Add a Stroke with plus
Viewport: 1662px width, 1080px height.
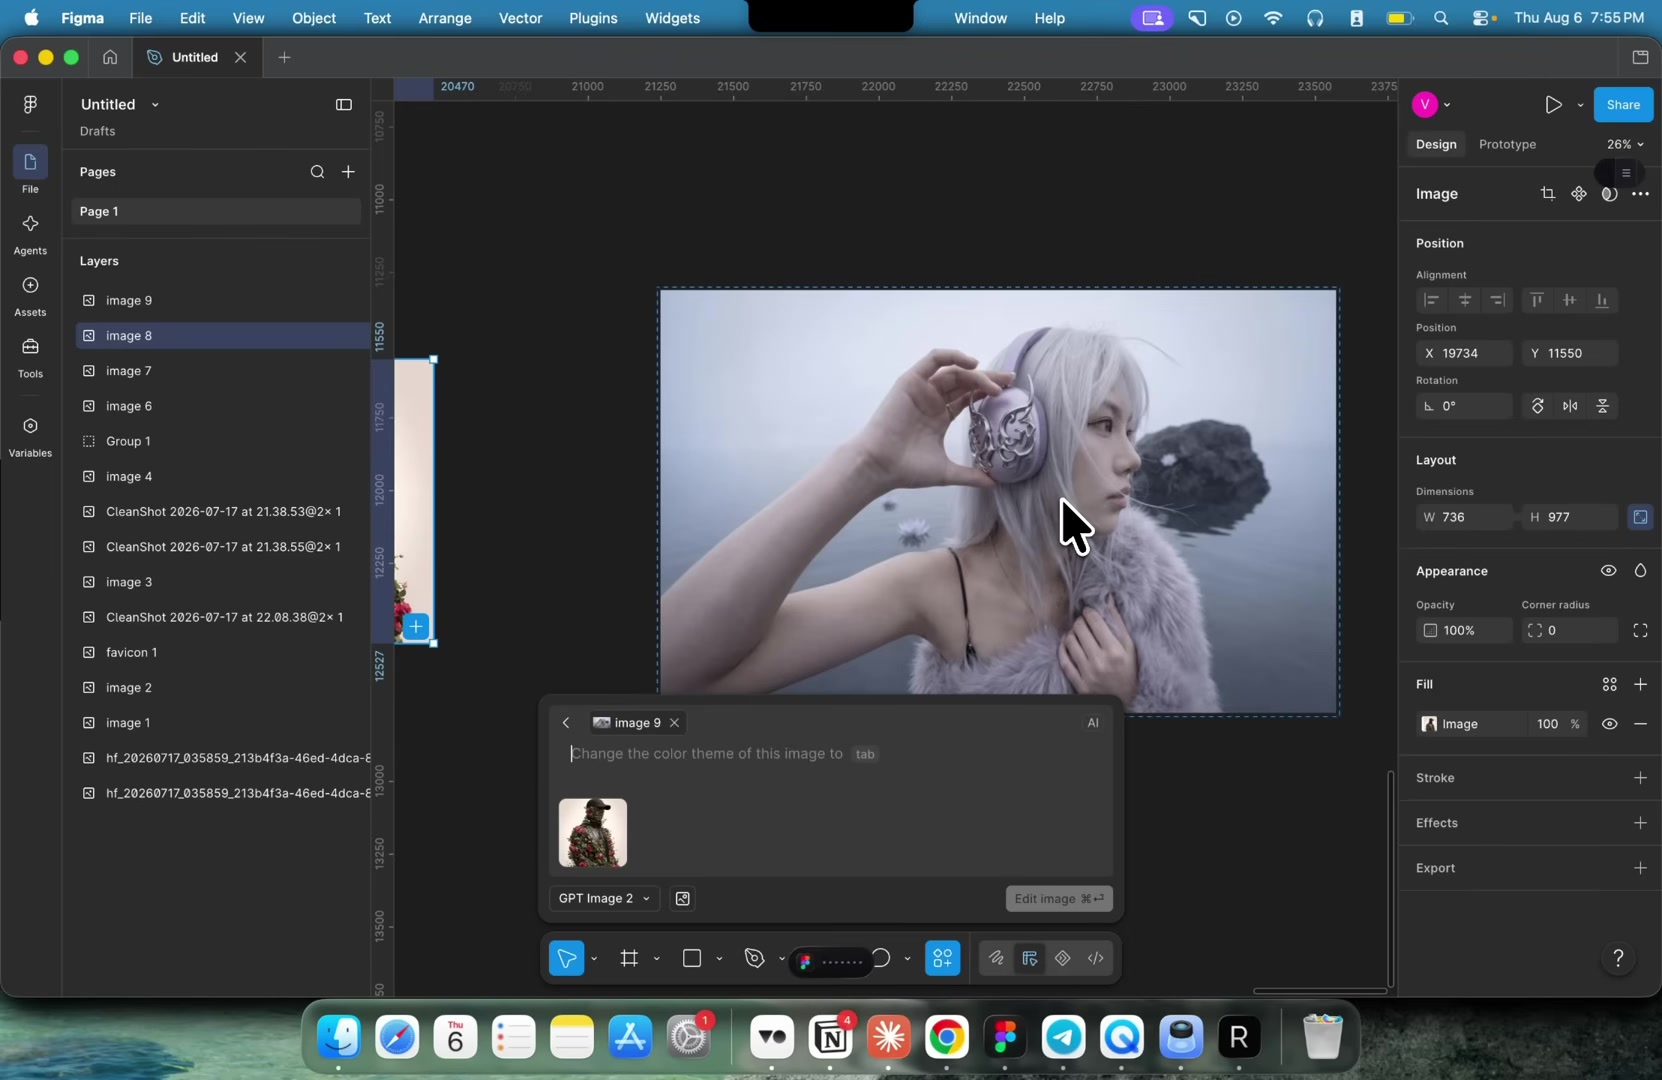[1640, 778]
